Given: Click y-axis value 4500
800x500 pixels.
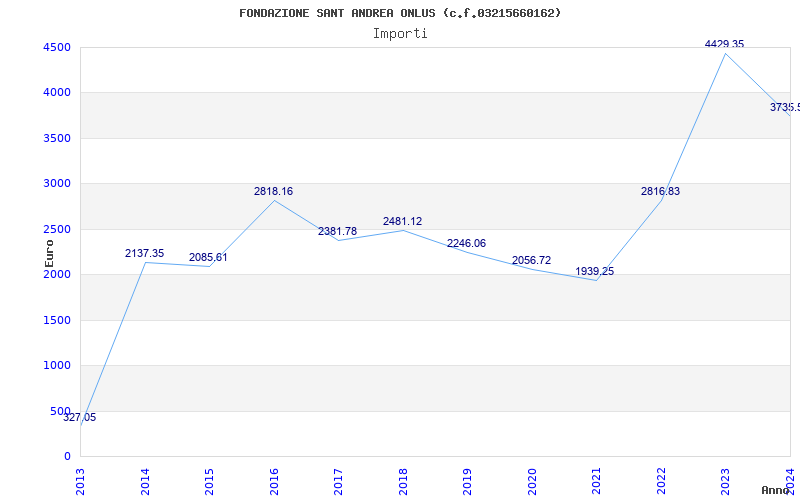Looking at the screenshot, I should (57, 48).
